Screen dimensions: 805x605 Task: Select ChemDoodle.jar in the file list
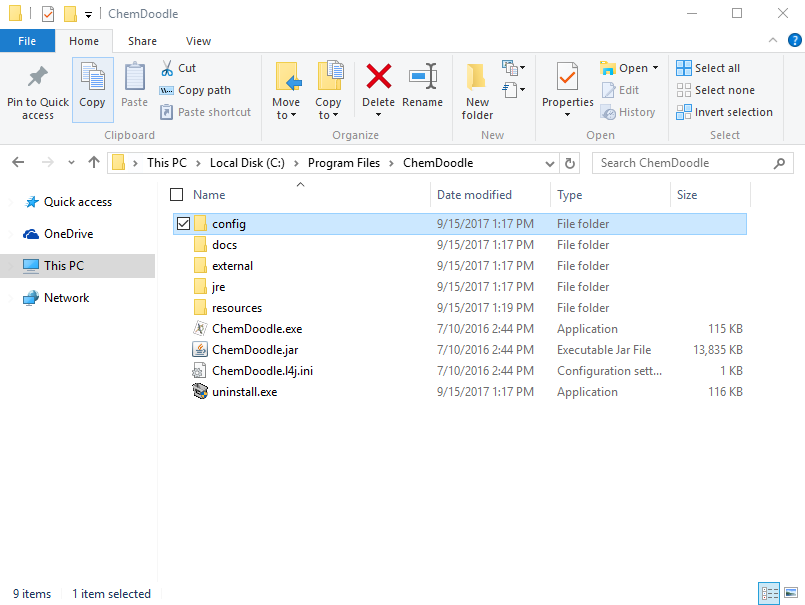[255, 350]
